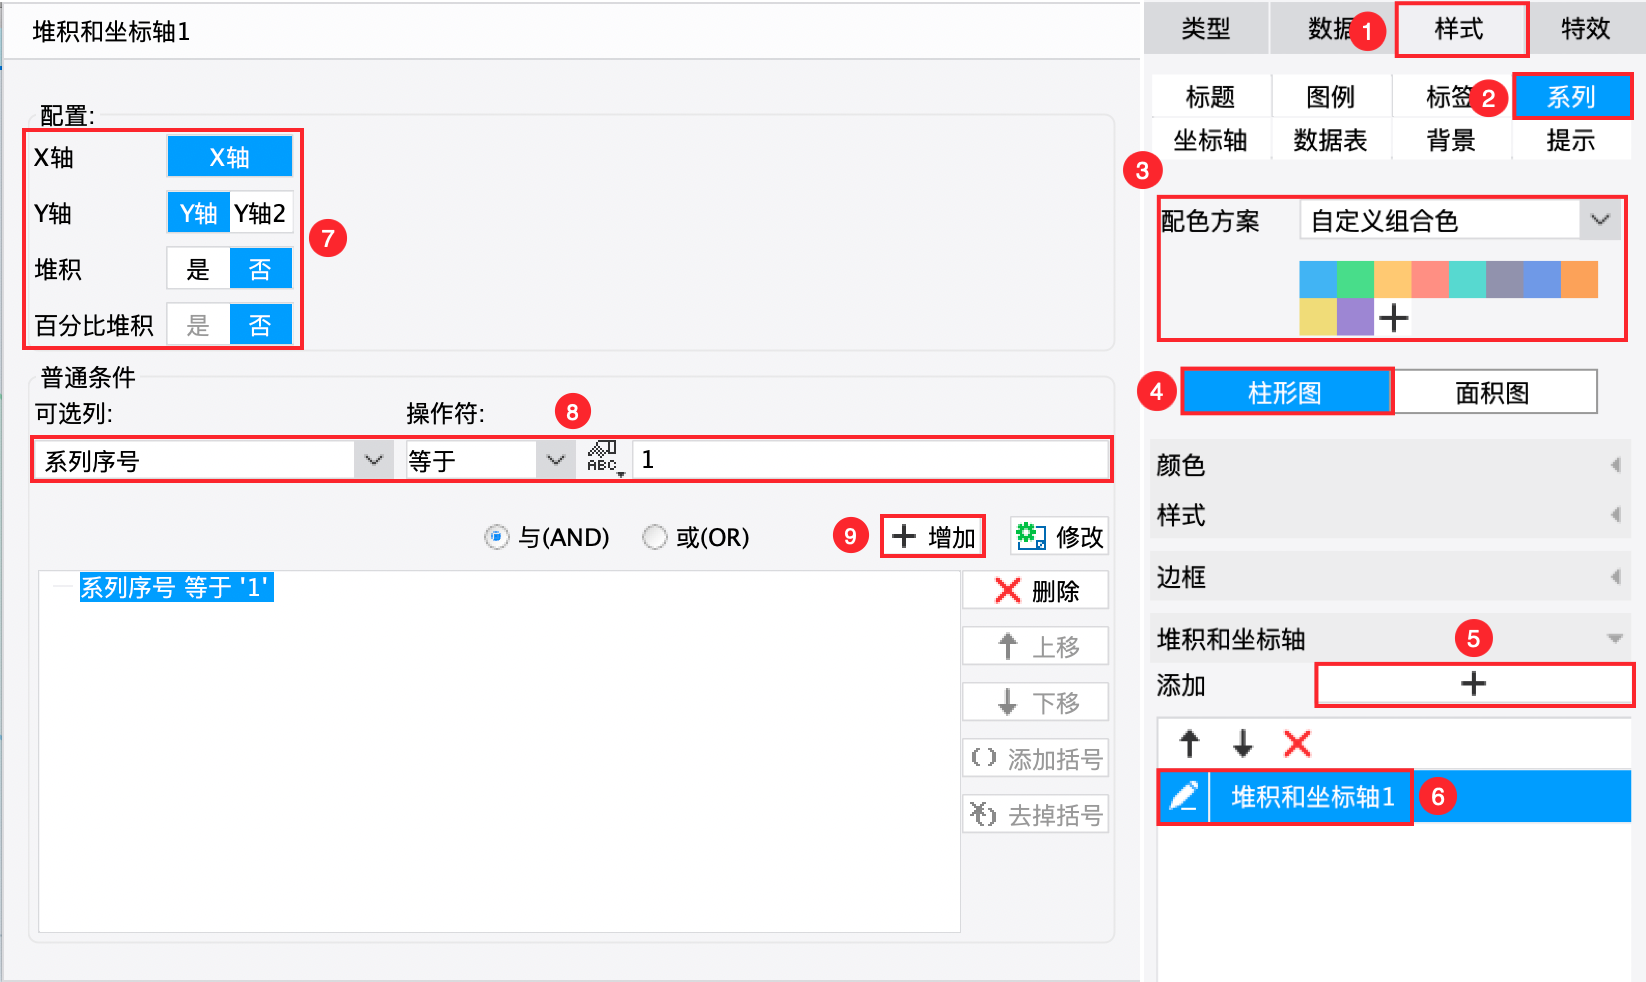Set 堆积 to 是

click(x=198, y=269)
